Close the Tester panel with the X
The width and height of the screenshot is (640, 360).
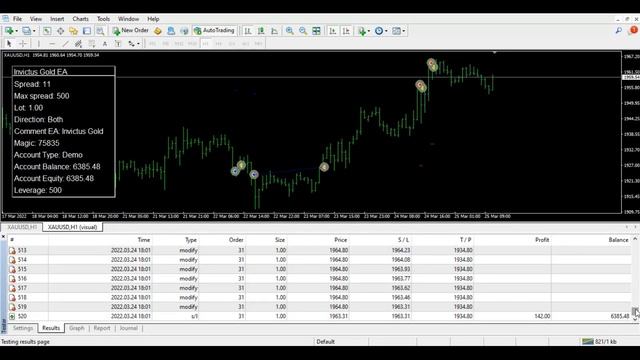[3, 236]
